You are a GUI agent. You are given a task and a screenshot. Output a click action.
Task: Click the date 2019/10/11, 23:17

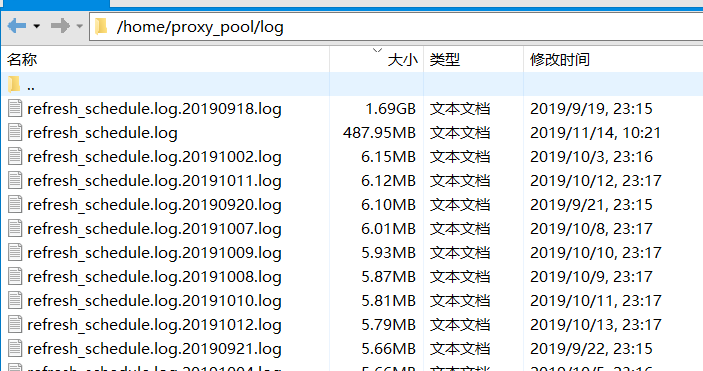[x=595, y=301]
